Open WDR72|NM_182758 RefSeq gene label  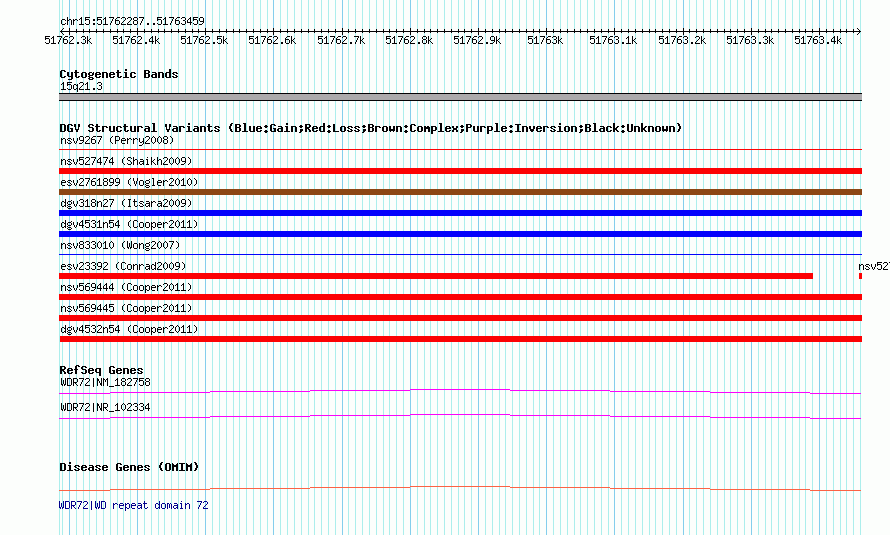[106, 382]
